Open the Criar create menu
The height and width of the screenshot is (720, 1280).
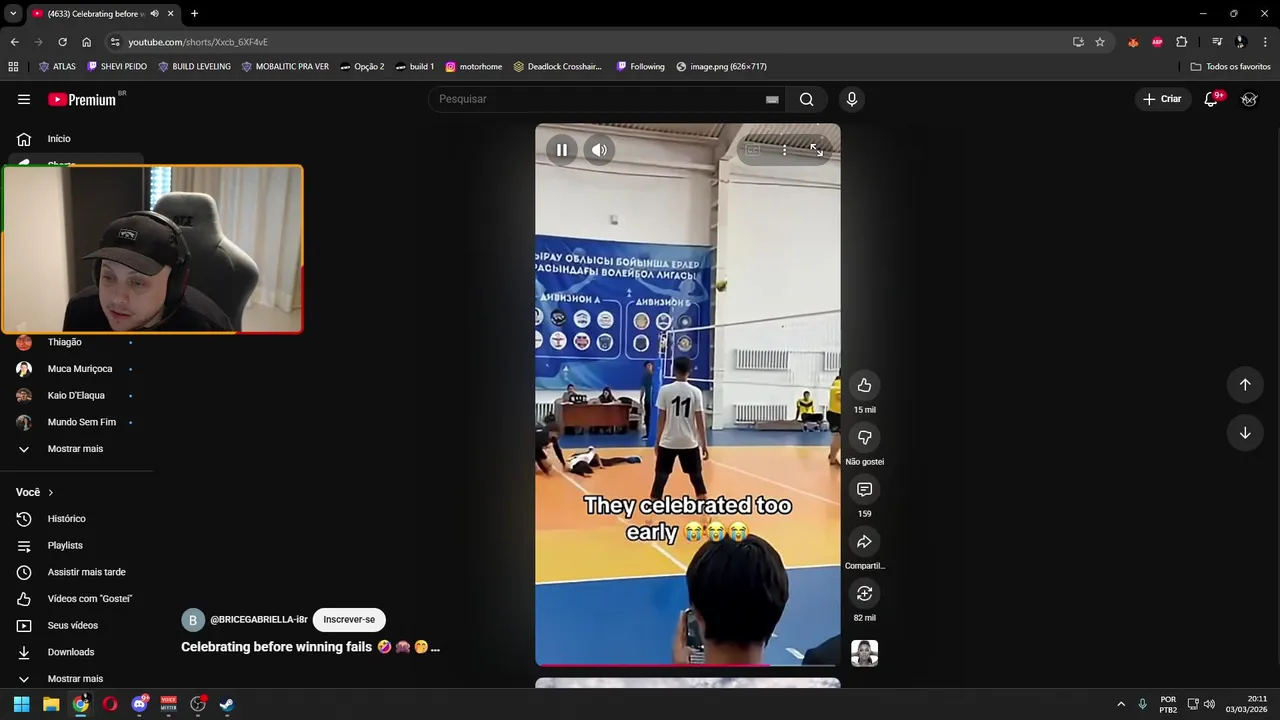click(x=1162, y=99)
